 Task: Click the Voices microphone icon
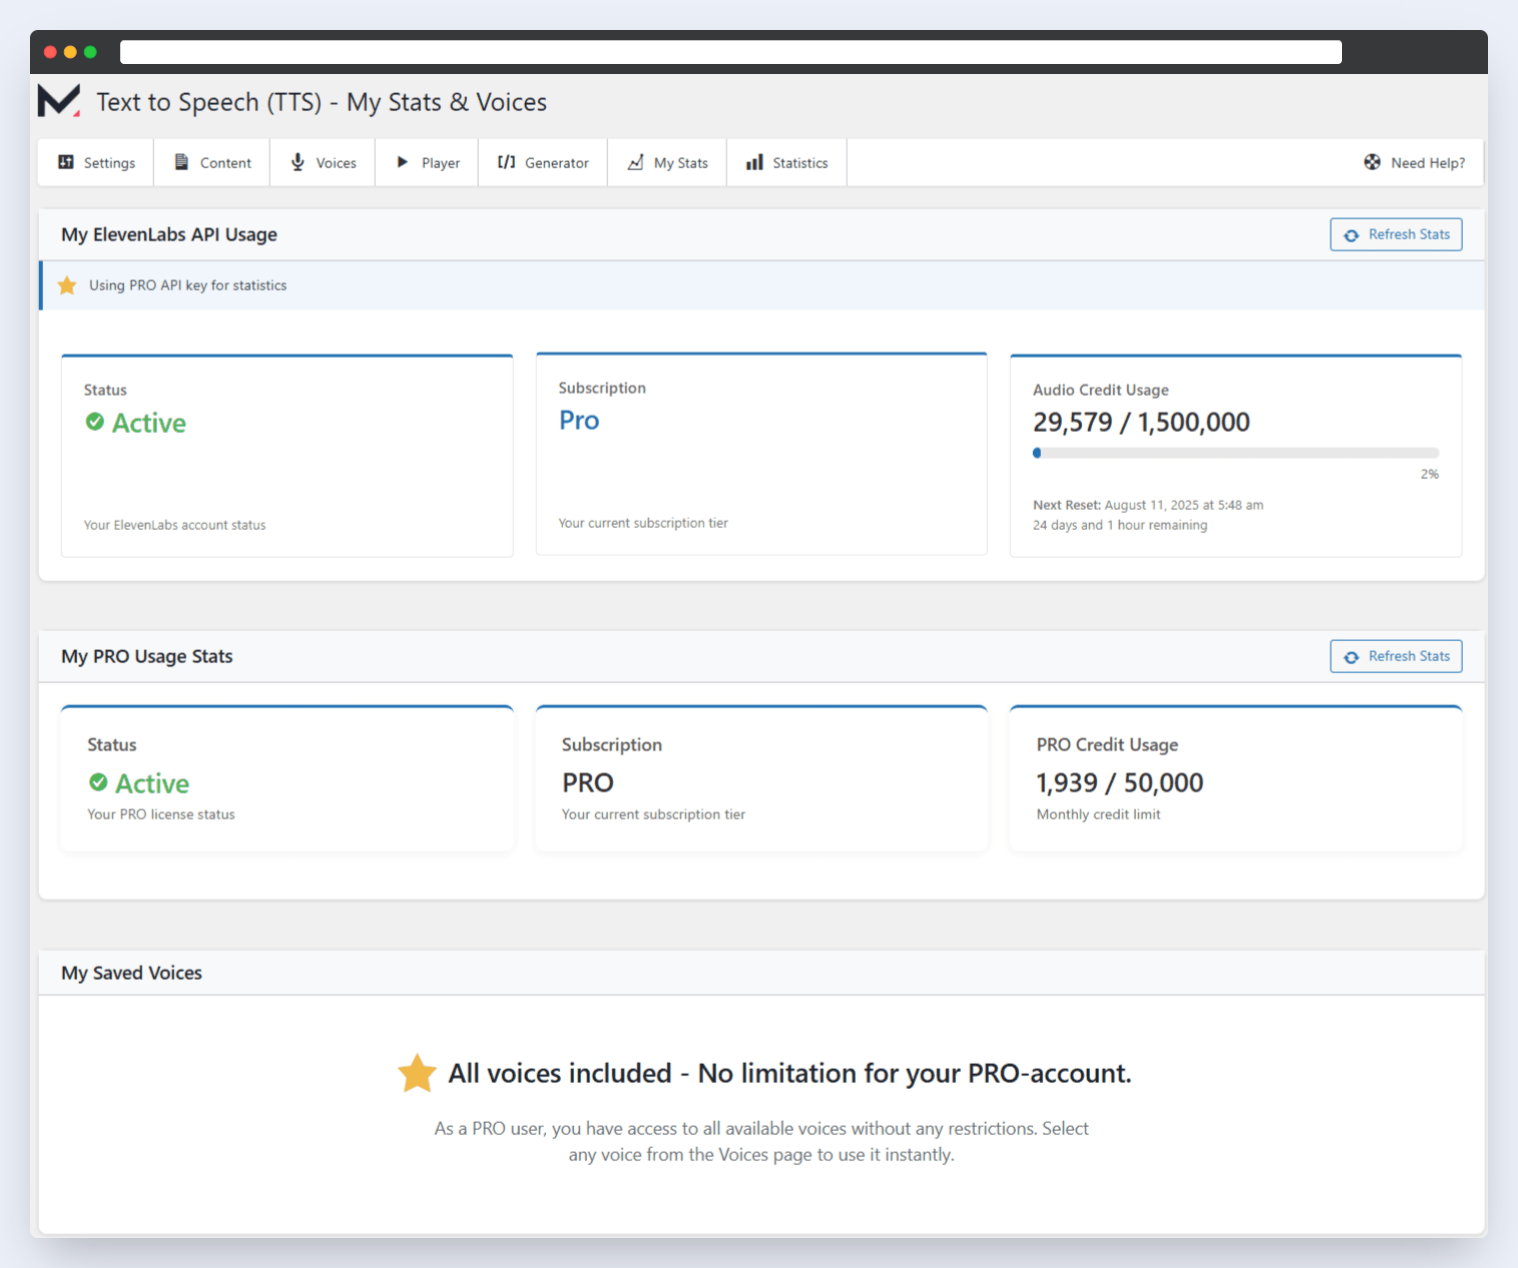tap(298, 162)
